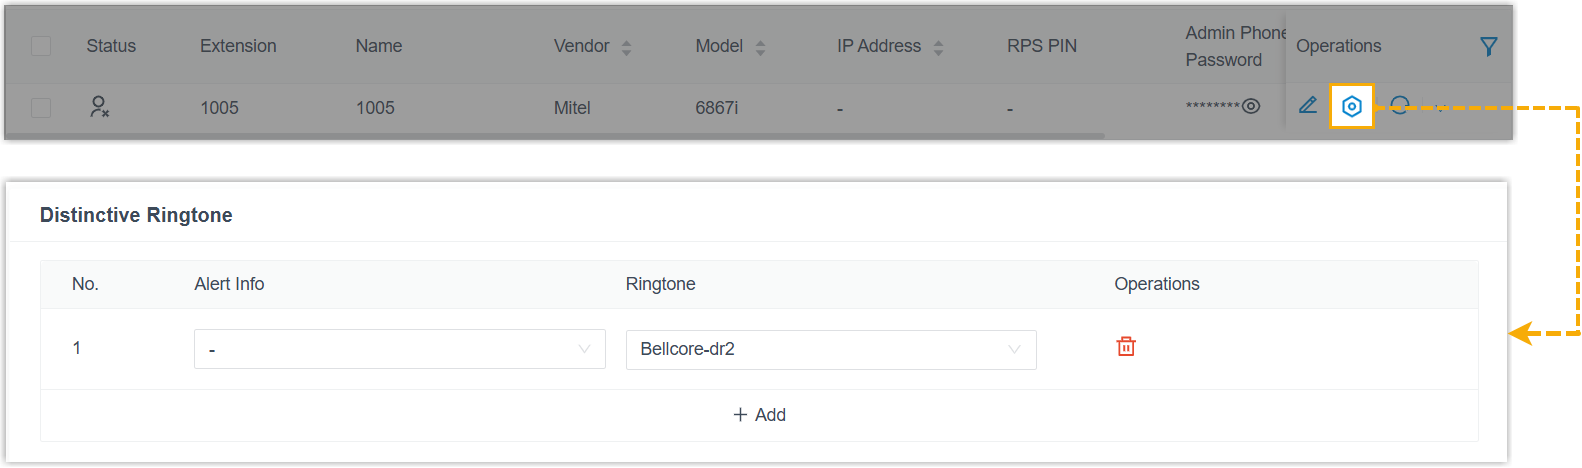Open the hexagon settings icon for extension 1005
The height and width of the screenshot is (468, 1582).
pyautogui.click(x=1351, y=106)
